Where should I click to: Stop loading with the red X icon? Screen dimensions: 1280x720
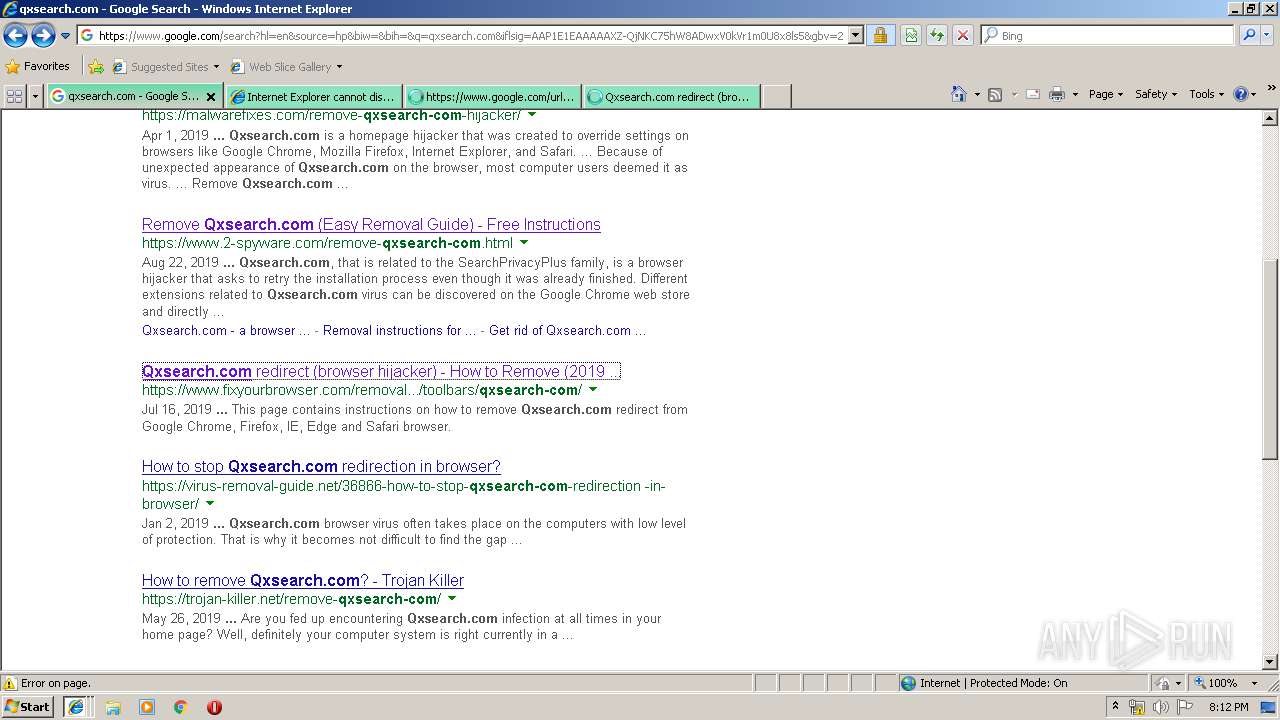tap(962, 36)
